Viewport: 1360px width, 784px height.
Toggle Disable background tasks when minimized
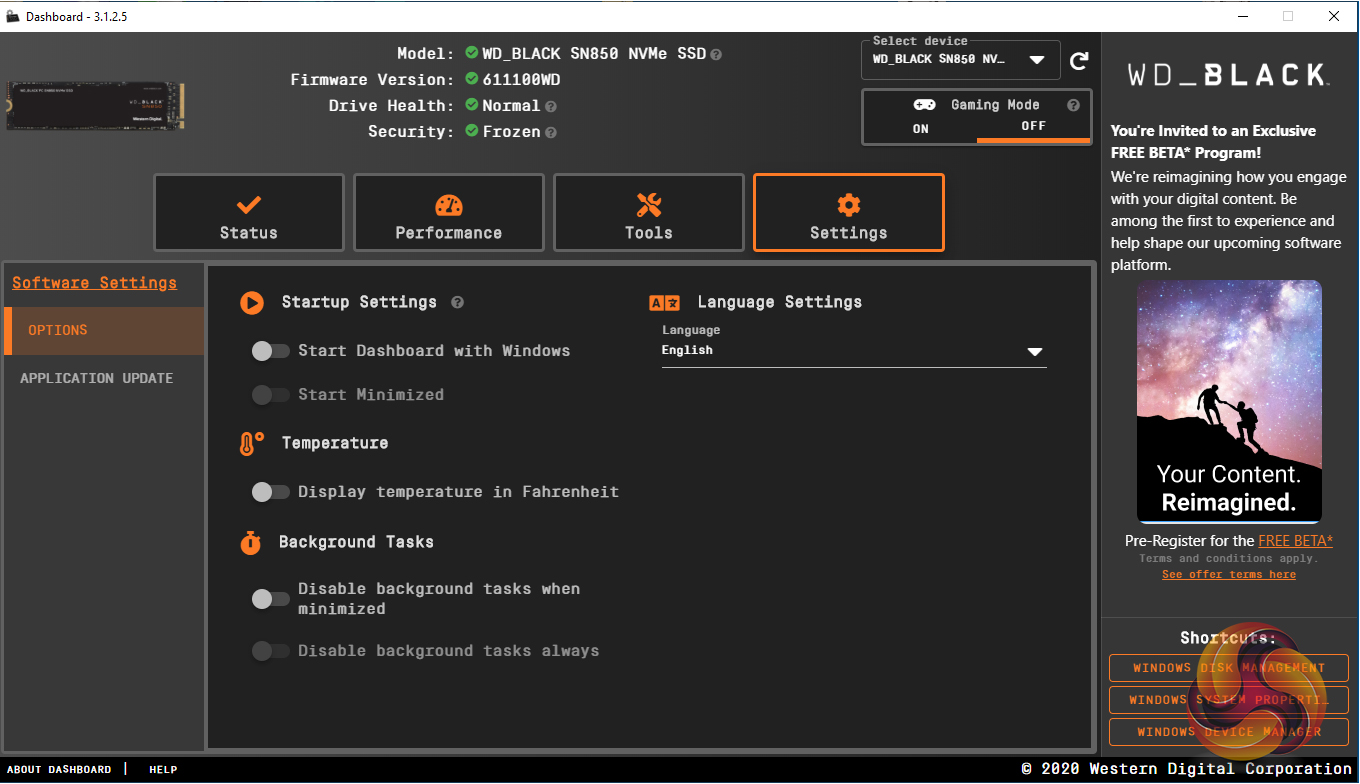(270, 599)
